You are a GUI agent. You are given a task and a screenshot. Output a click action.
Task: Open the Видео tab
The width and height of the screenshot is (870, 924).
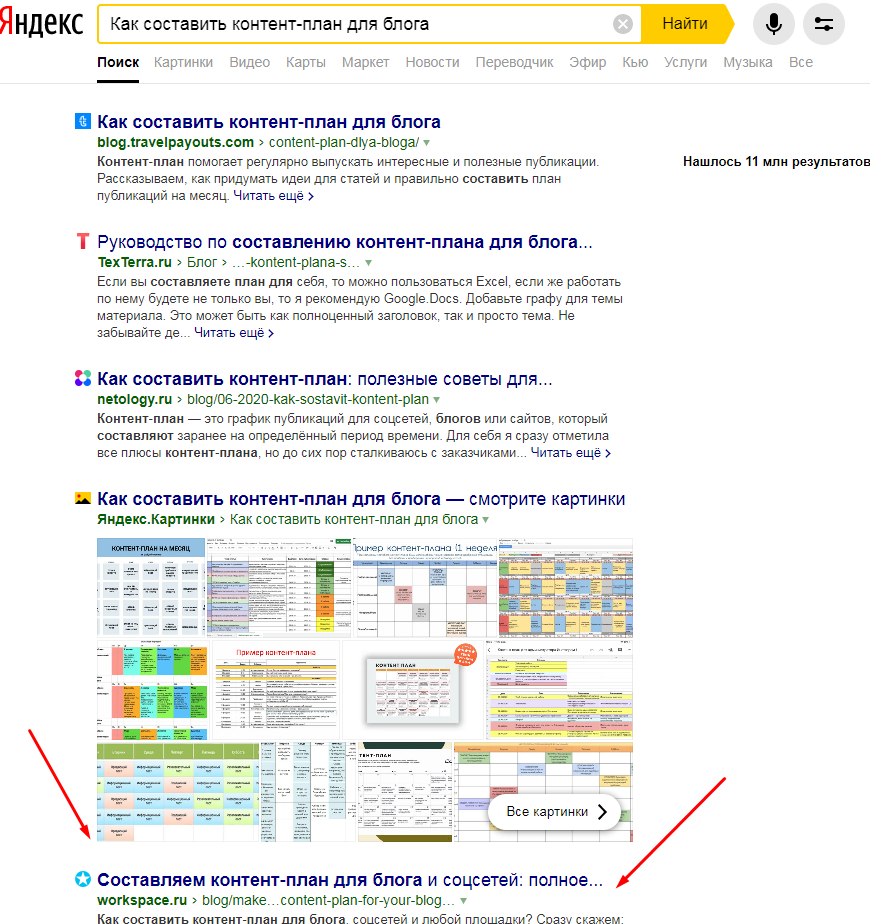[x=250, y=62]
